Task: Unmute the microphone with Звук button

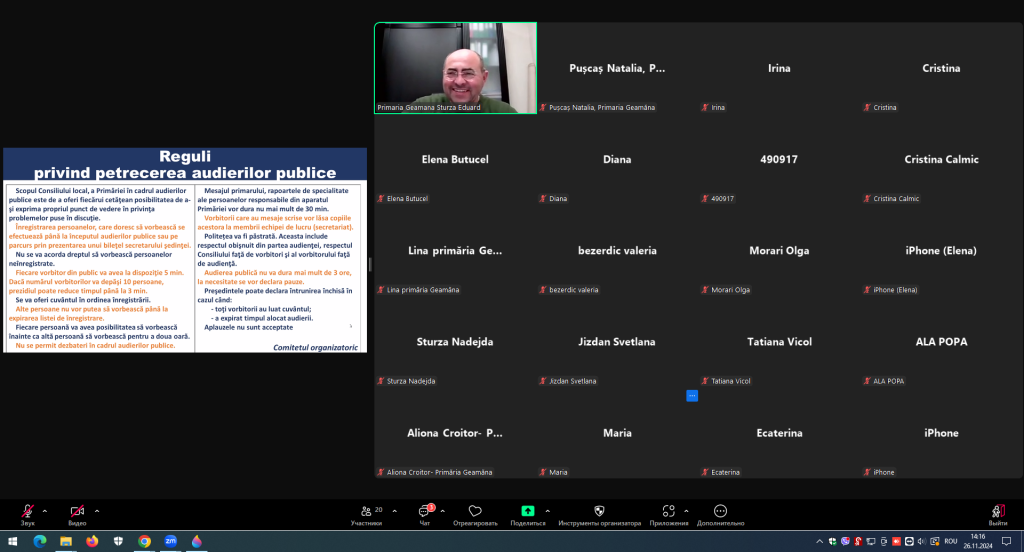Action: click(27, 514)
